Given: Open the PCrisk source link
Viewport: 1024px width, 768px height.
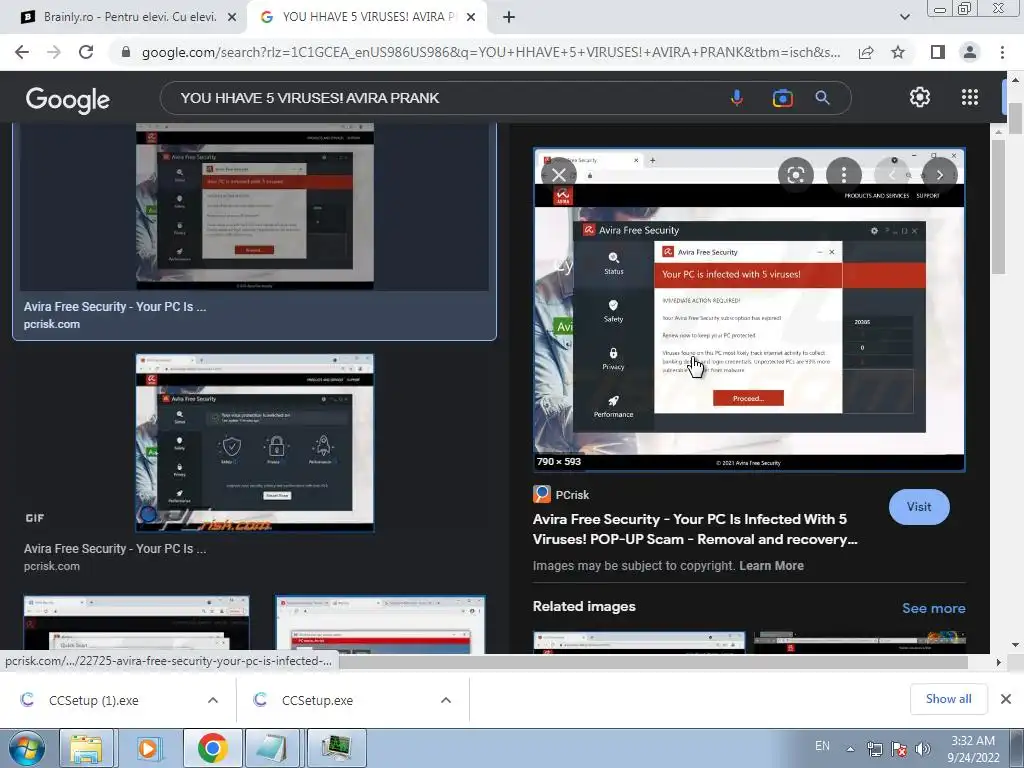Looking at the screenshot, I should 561,494.
